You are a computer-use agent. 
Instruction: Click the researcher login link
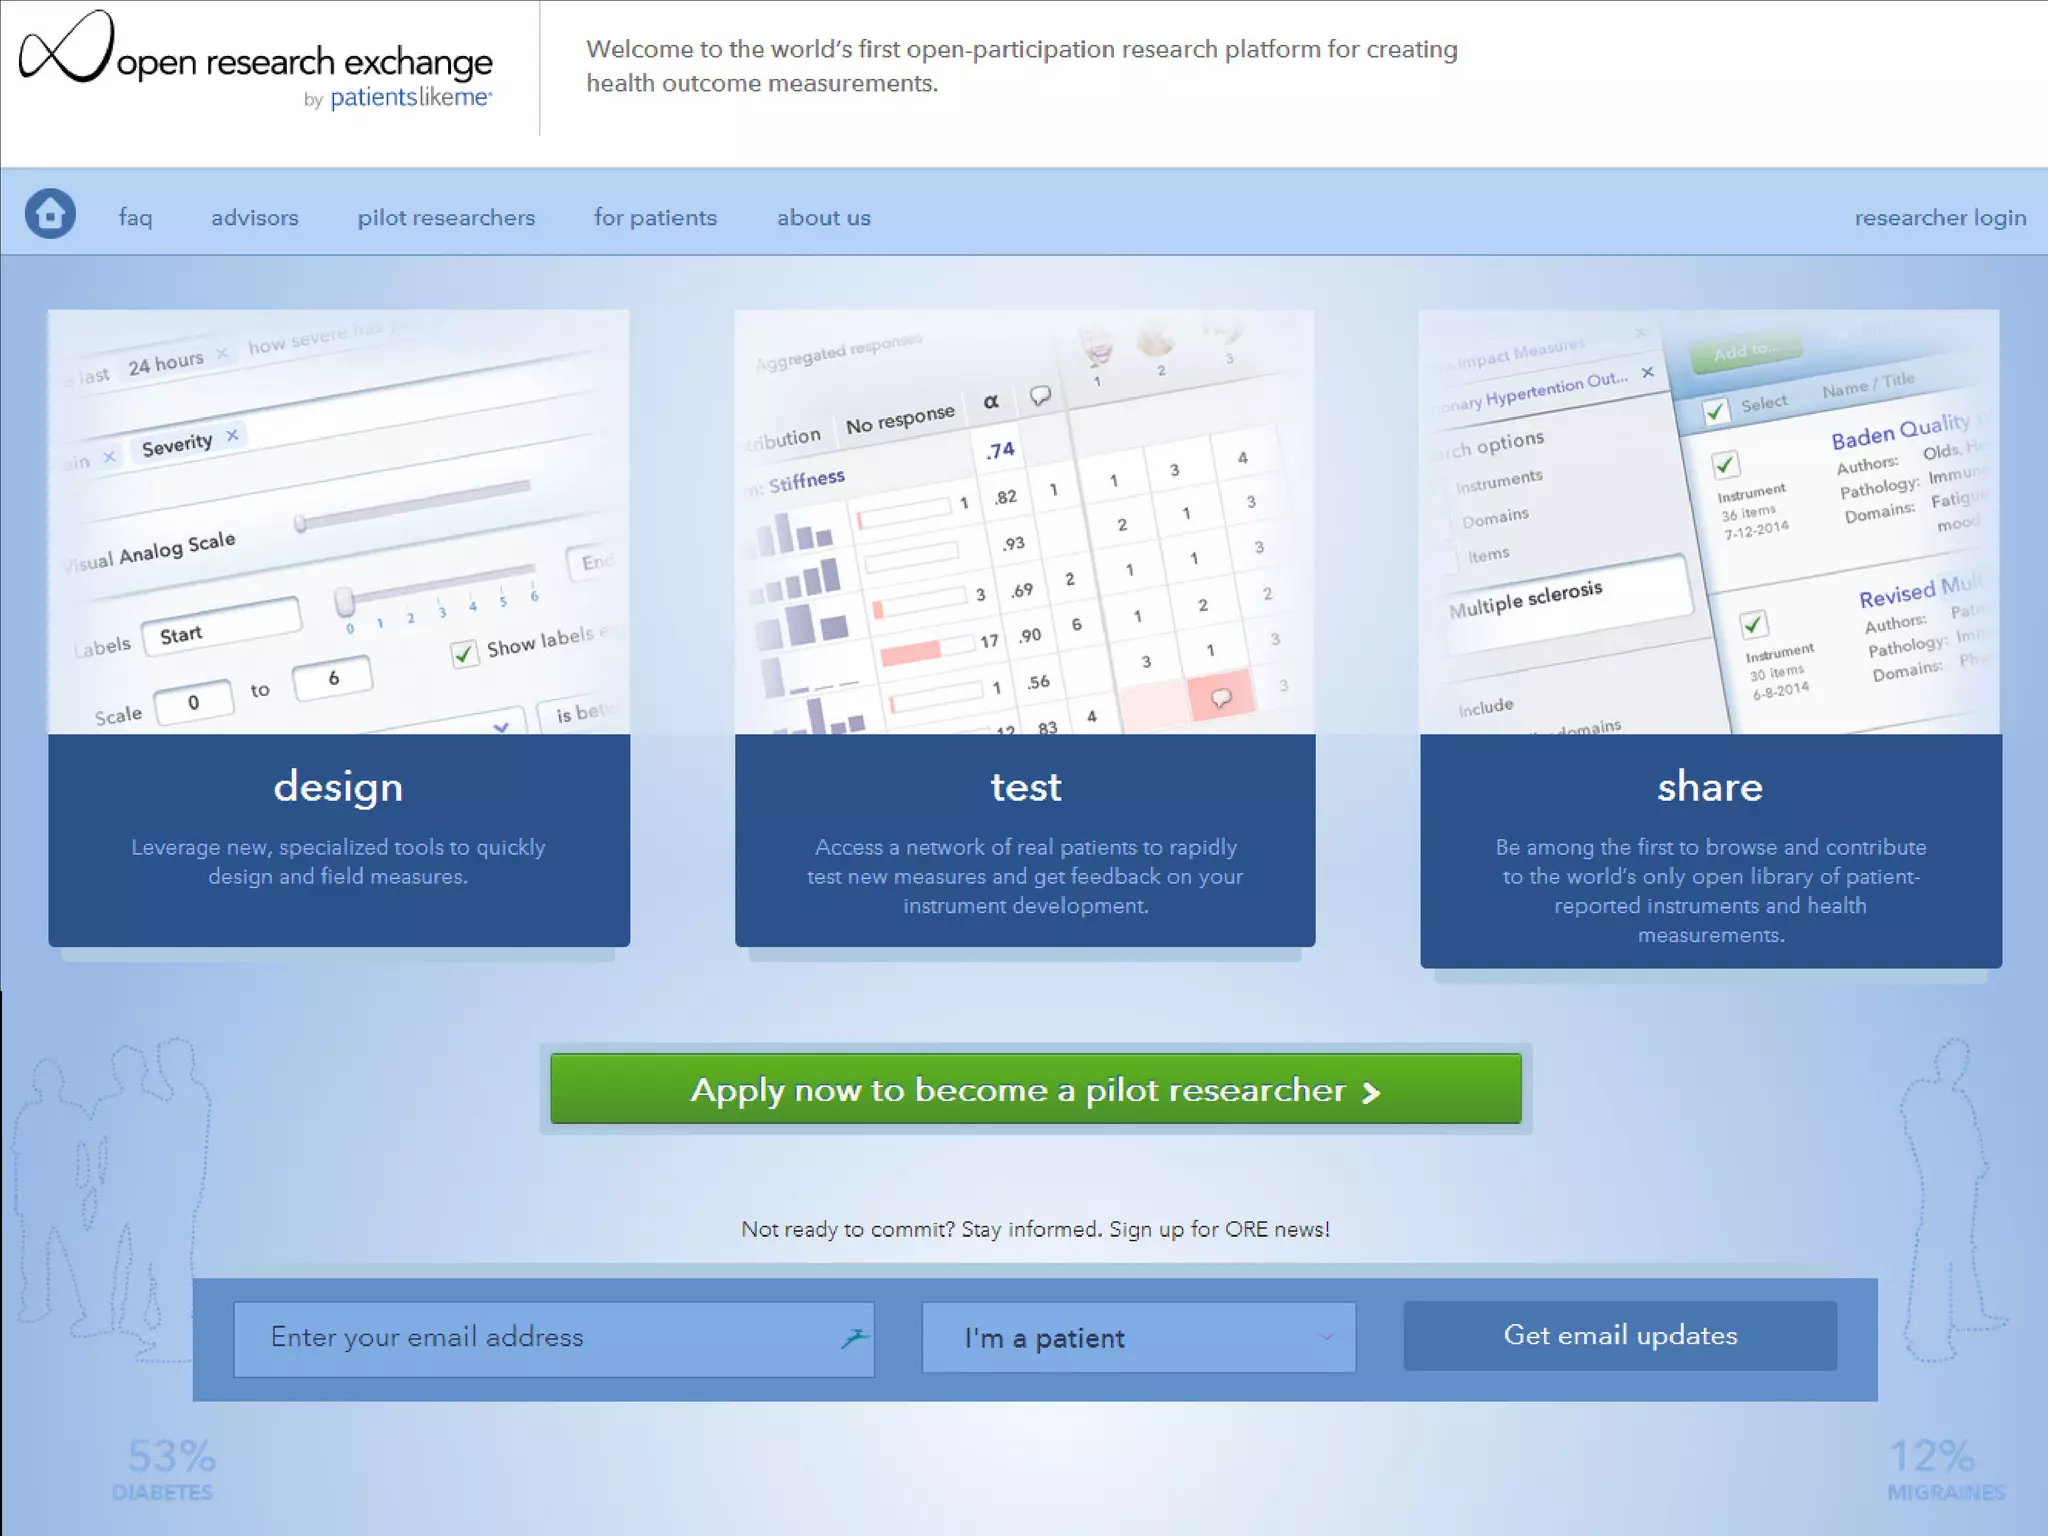[x=1939, y=217]
